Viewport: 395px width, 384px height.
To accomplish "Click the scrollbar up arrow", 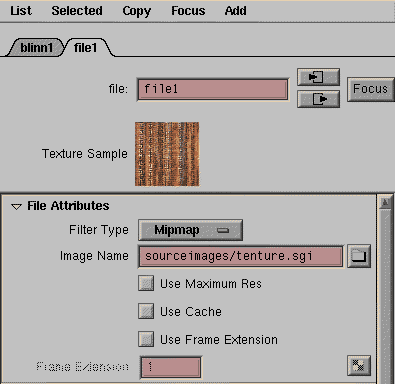I will click(x=385, y=202).
